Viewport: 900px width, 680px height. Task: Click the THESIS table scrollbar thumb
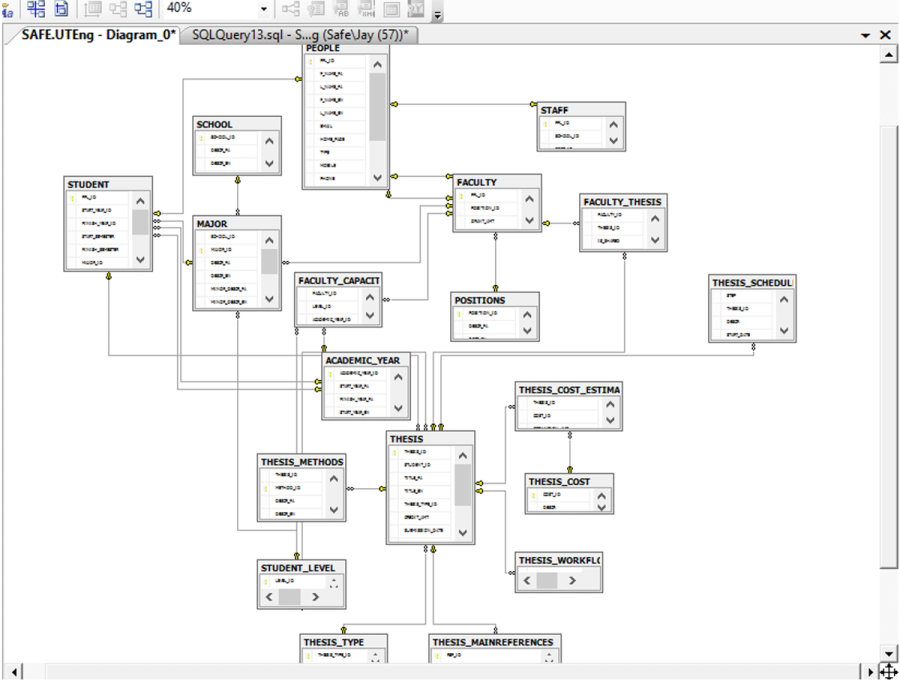point(463,485)
